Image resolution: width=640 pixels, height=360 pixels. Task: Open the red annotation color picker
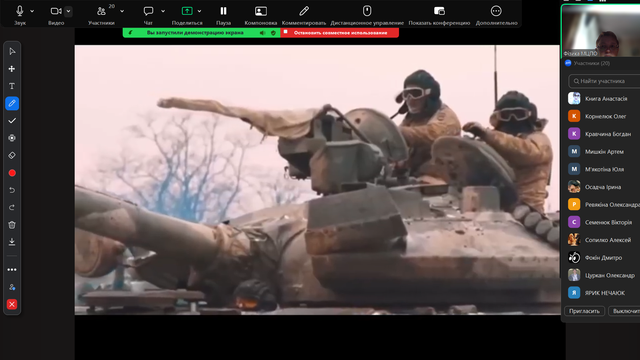click(12, 173)
